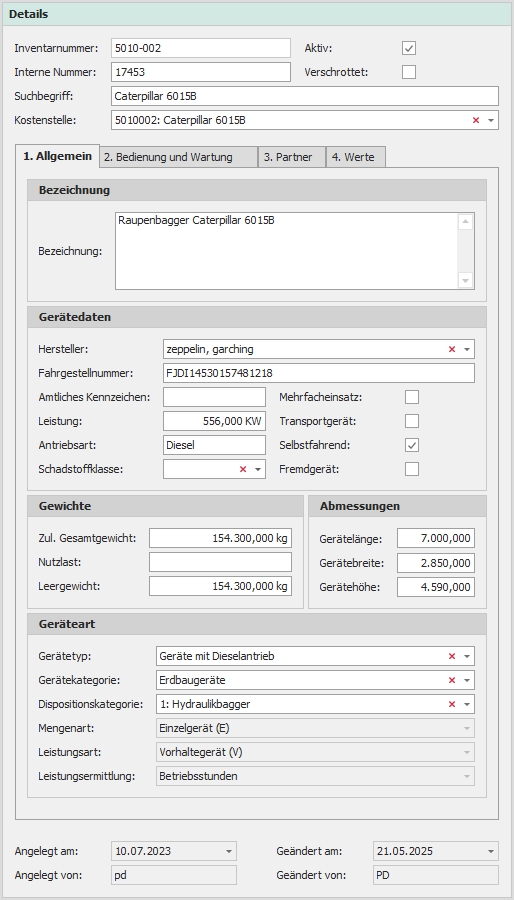Open the Leistungsermittlung dropdown arrow
514x900 pixels.
pyautogui.click(x=467, y=777)
